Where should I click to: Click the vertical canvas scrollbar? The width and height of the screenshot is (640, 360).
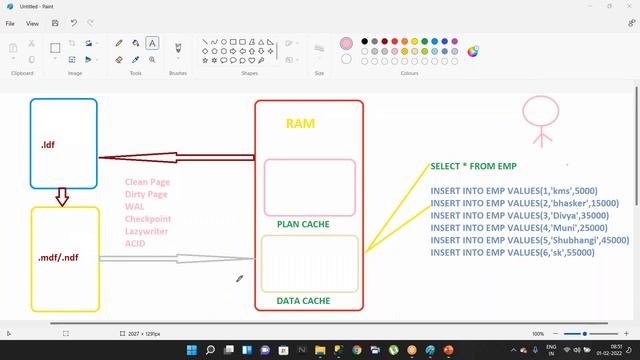coord(636,147)
